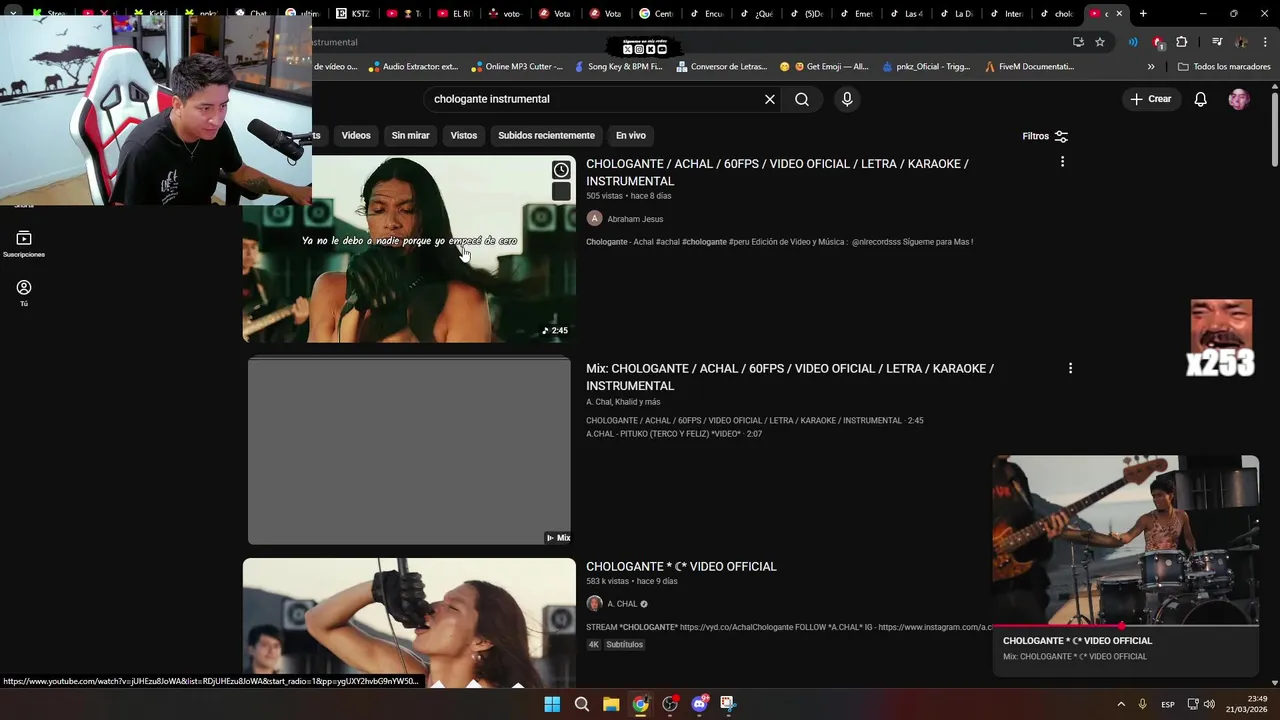
Task: Switch to the Emet TikTok tab
Action: pyautogui.click(x=858, y=14)
